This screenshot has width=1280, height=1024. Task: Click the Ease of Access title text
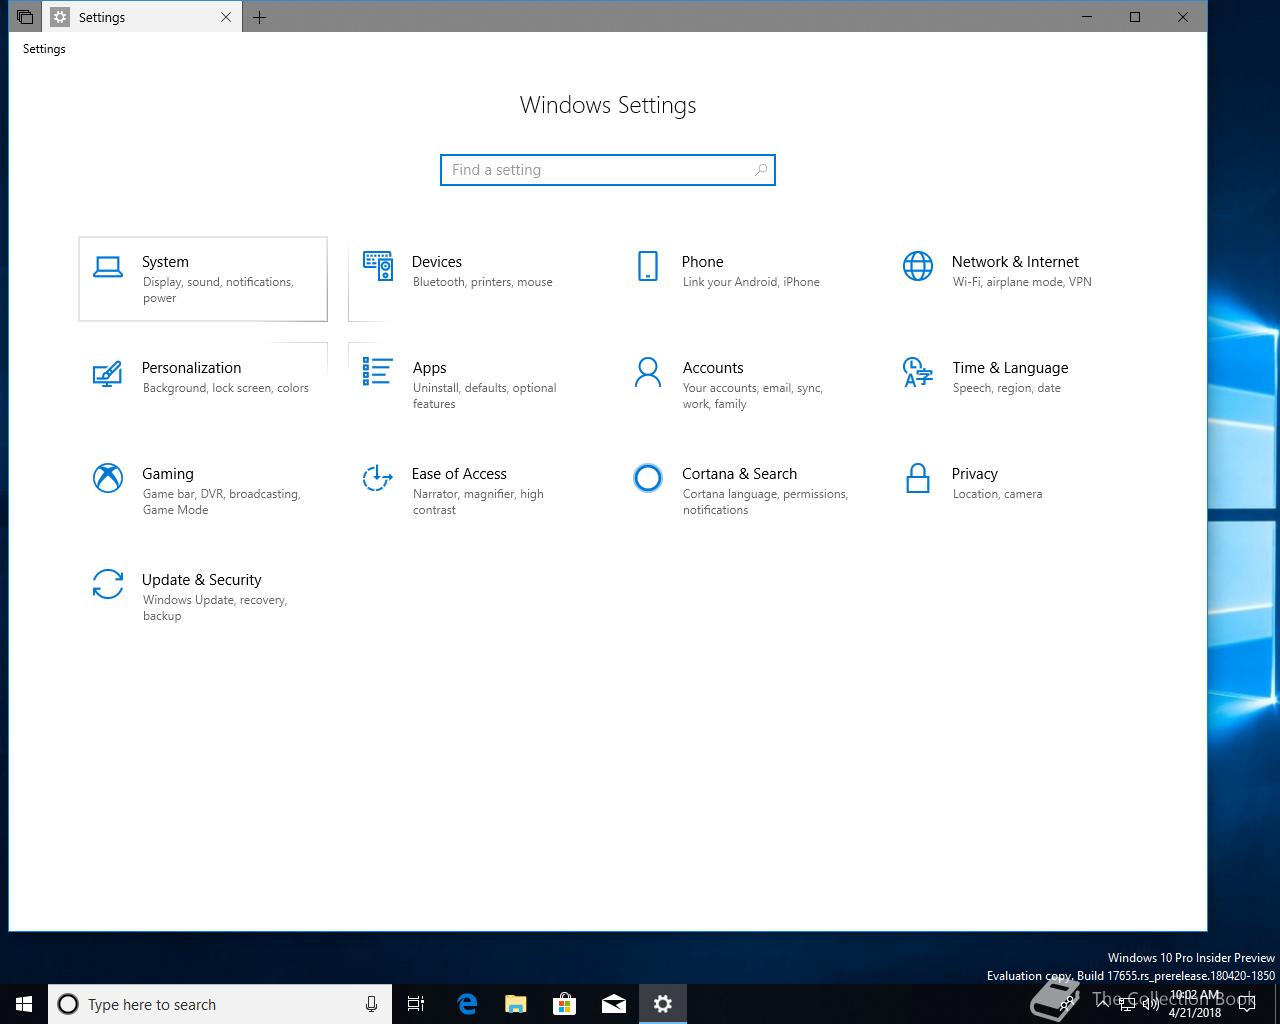(459, 474)
